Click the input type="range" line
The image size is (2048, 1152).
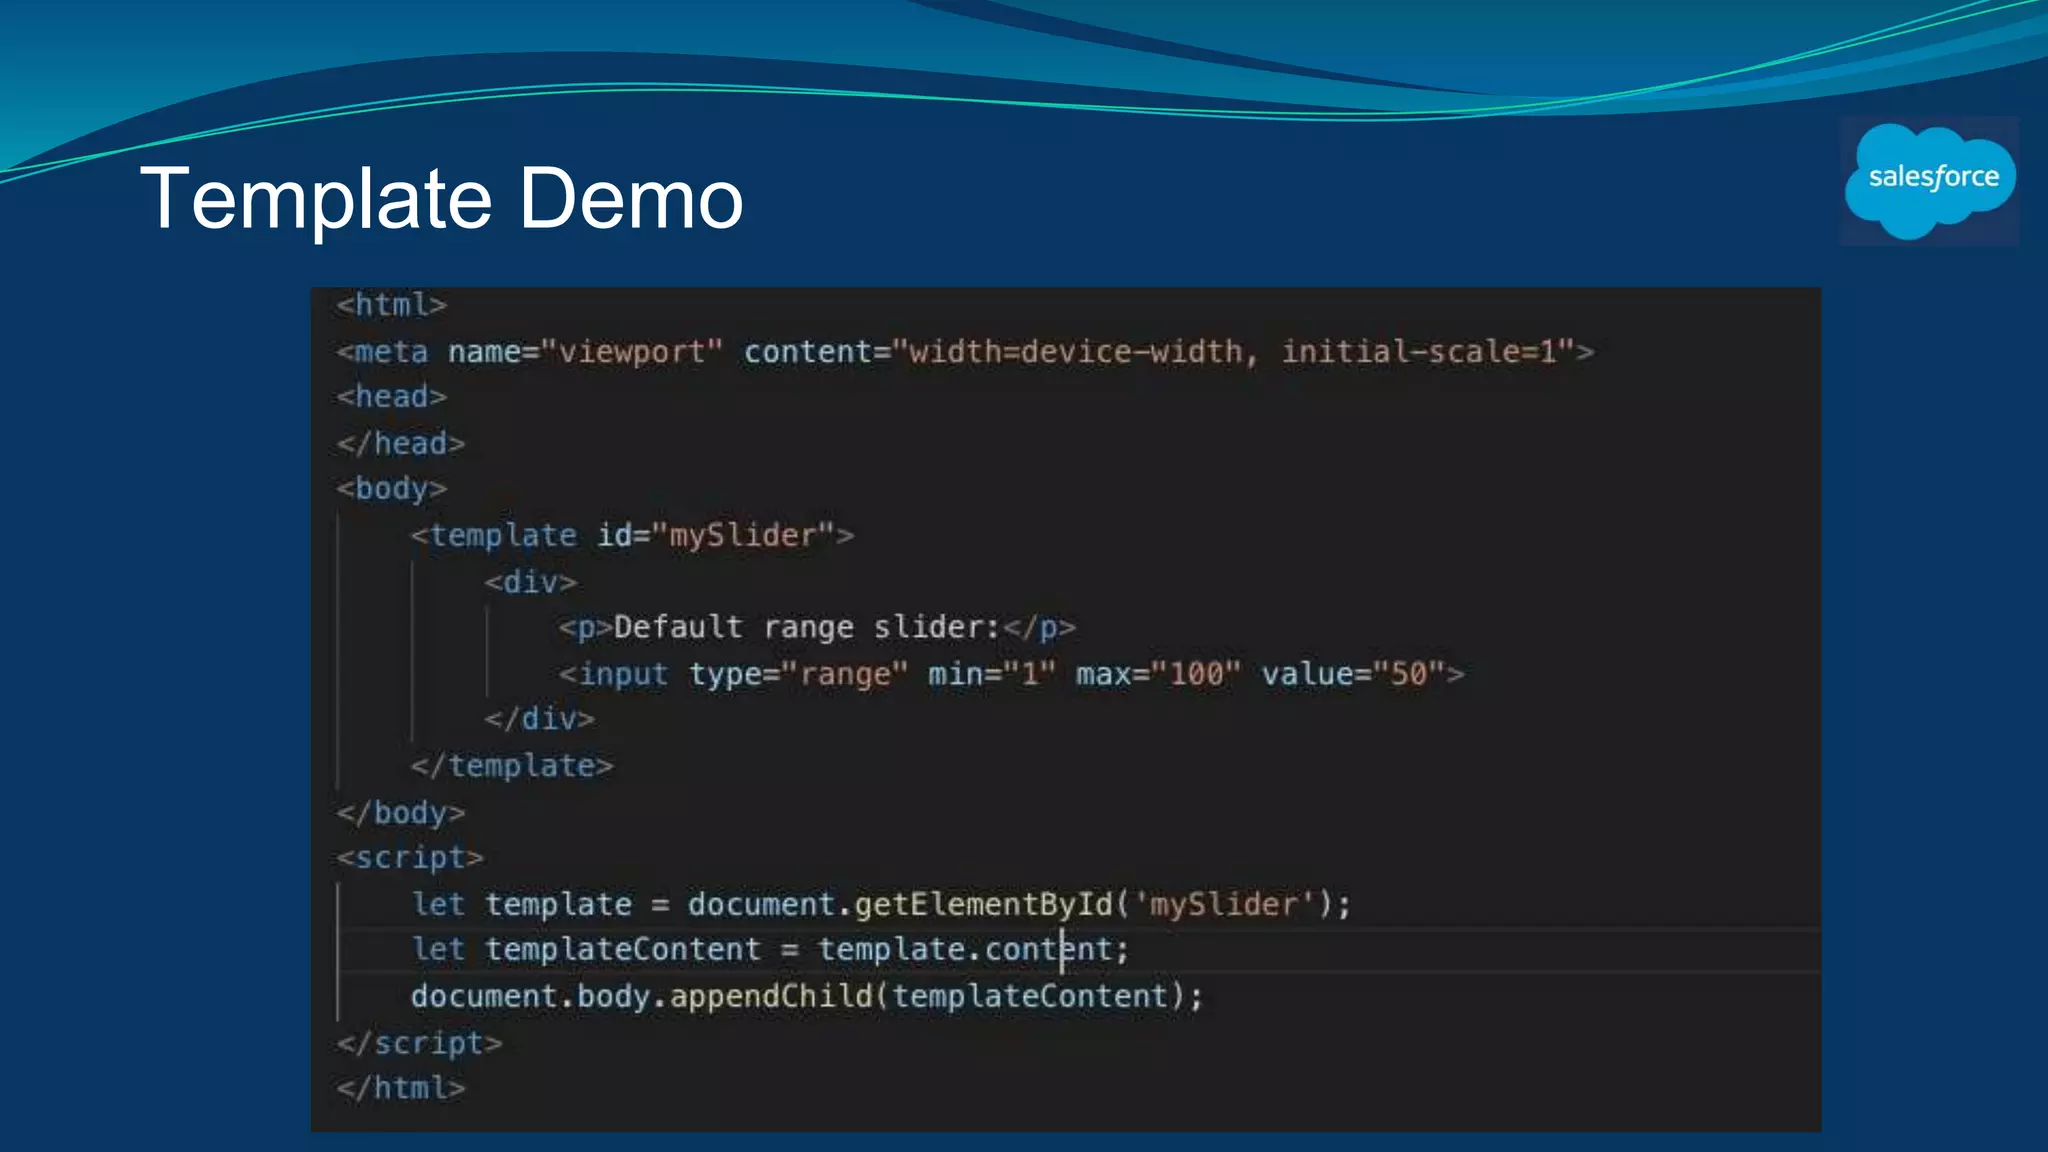tap(1011, 674)
